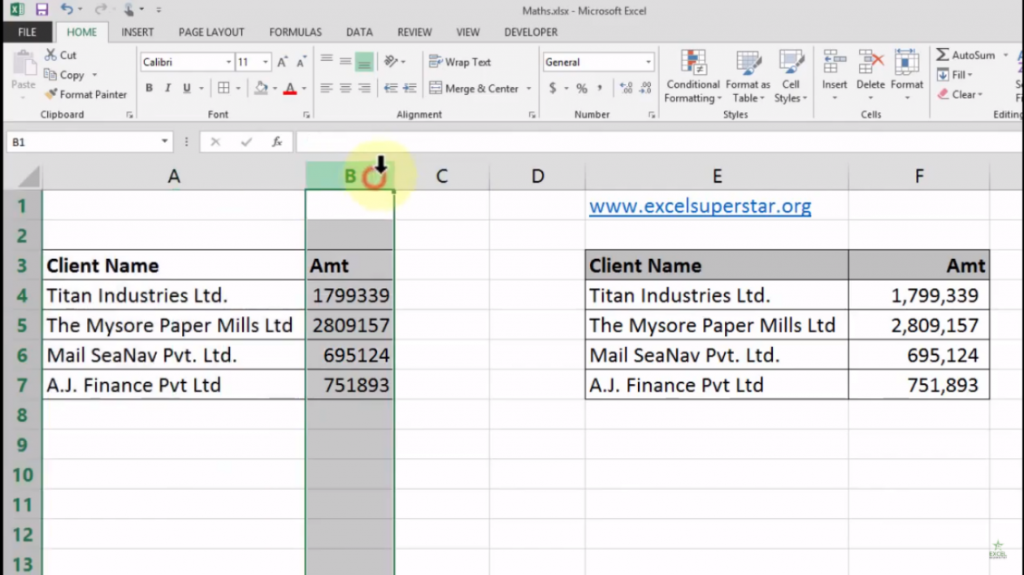Open Cell Styles gallery
The image size is (1024, 575).
click(x=791, y=76)
